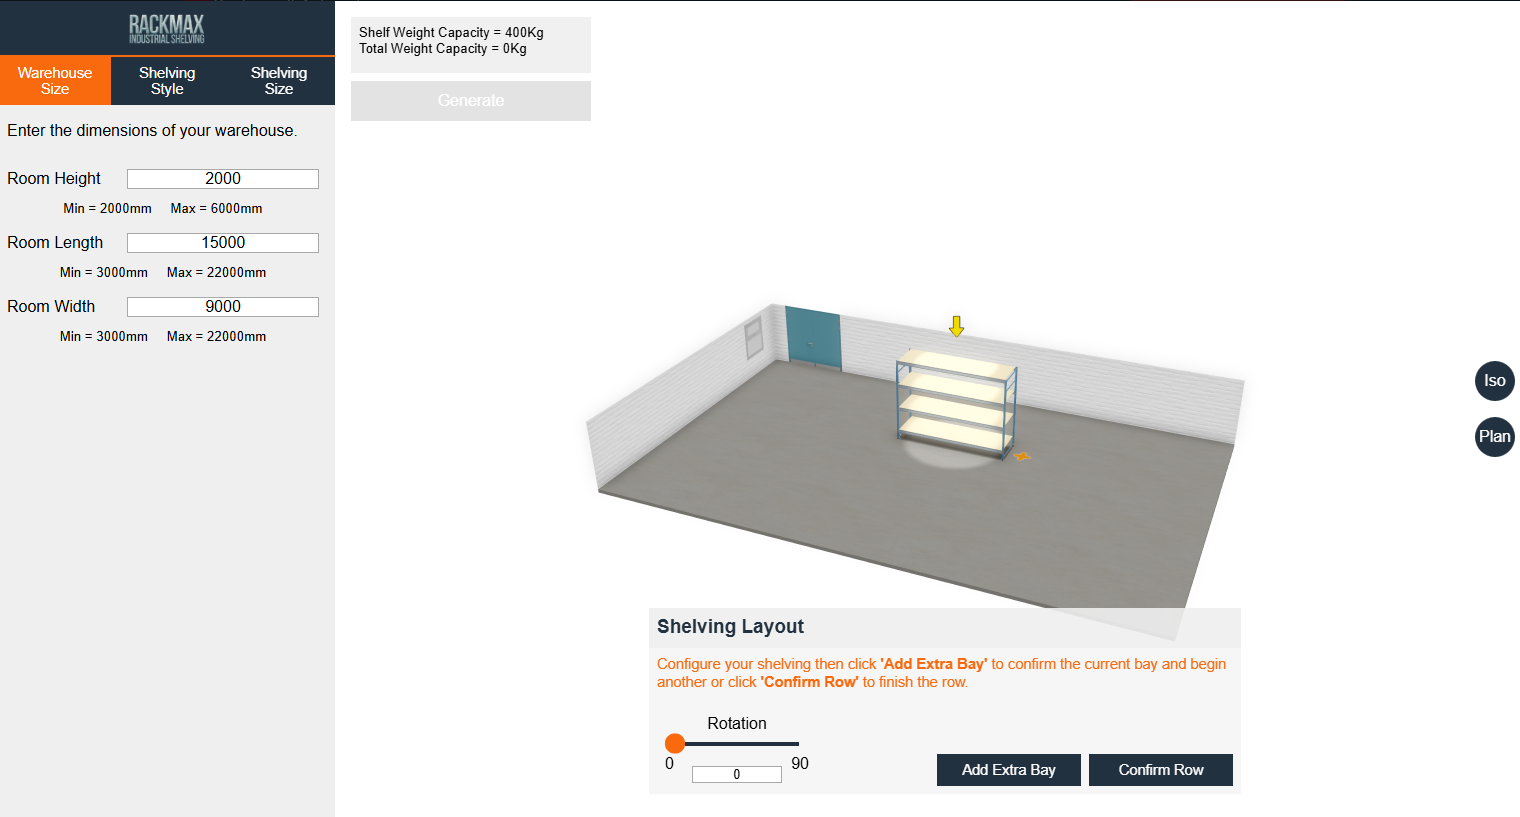This screenshot has width=1520, height=817.
Task: Click the RACKMAX Industrial Shelving logo
Action: coord(166,27)
